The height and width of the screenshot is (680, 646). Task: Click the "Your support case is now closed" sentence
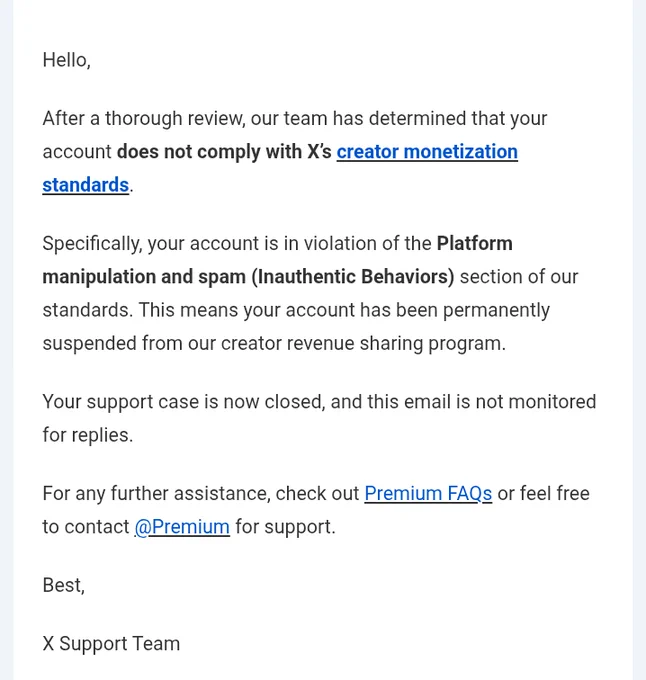tap(183, 402)
